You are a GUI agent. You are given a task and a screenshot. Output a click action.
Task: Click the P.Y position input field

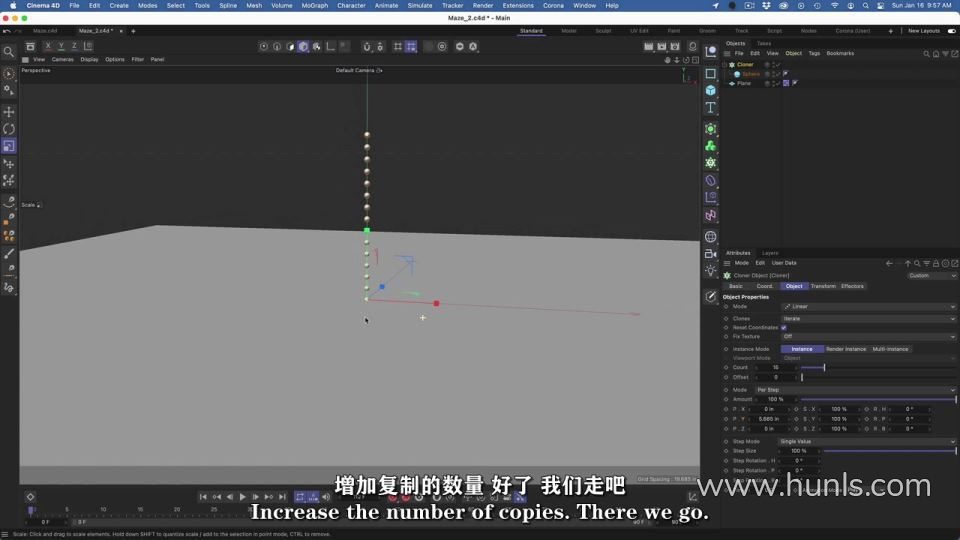pyautogui.click(x=769, y=419)
